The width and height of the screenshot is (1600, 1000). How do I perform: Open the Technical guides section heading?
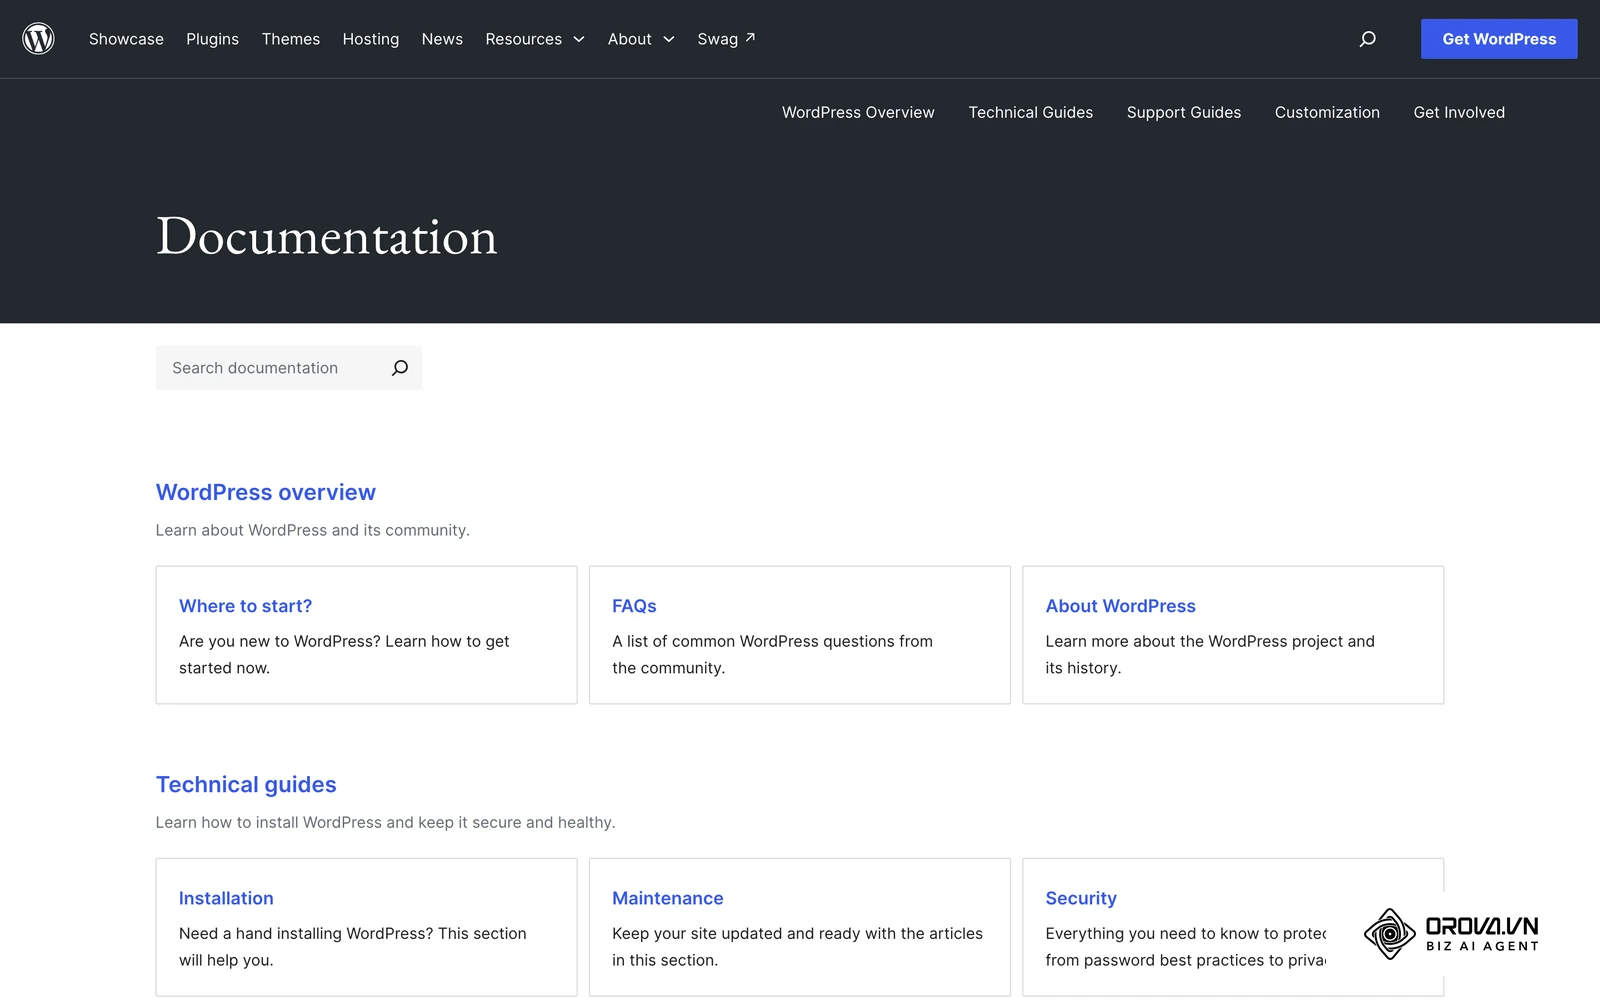tap(246, 784)
